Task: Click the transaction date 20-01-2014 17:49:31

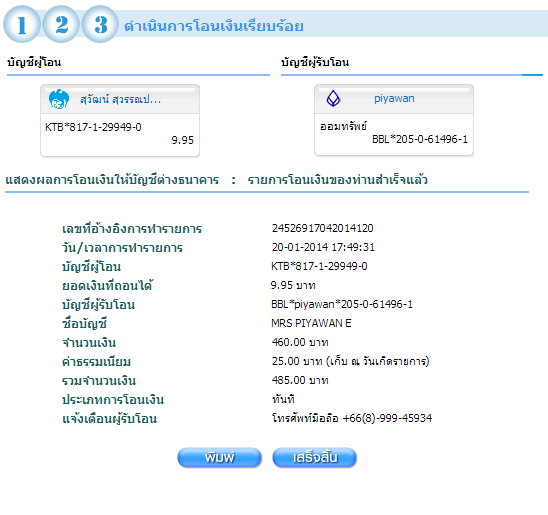Action: [323, 247]
